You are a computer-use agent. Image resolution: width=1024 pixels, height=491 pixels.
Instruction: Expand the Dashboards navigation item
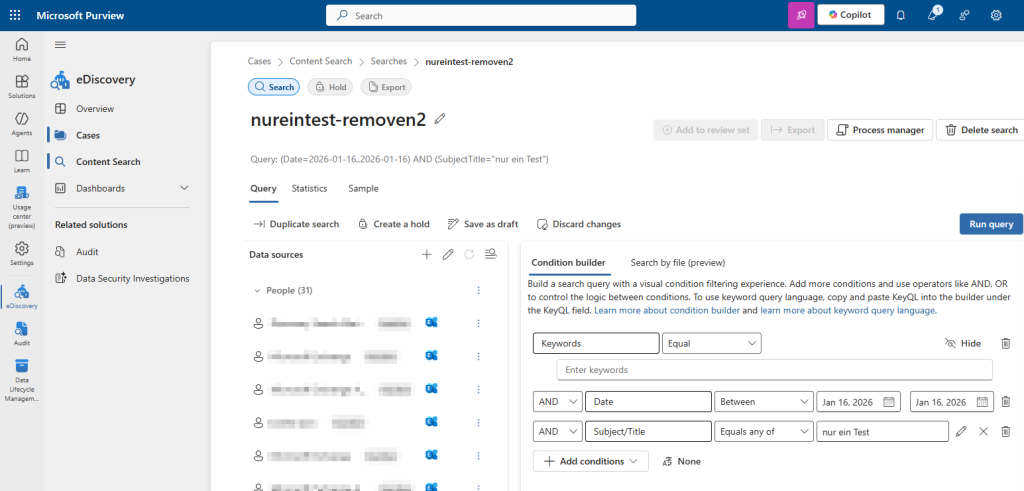pyautogui.click(x=184, y=188)
